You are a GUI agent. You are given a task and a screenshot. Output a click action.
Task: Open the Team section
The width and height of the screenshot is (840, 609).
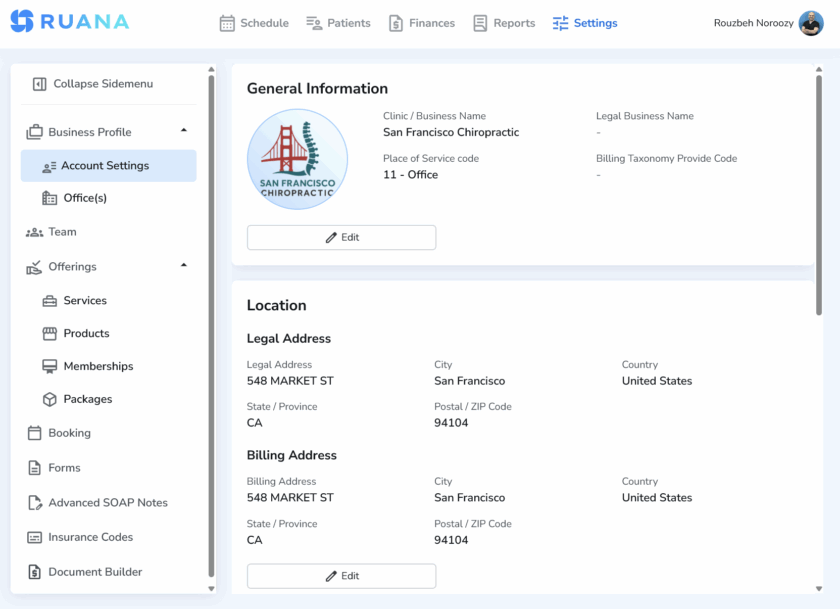[64, 231]
